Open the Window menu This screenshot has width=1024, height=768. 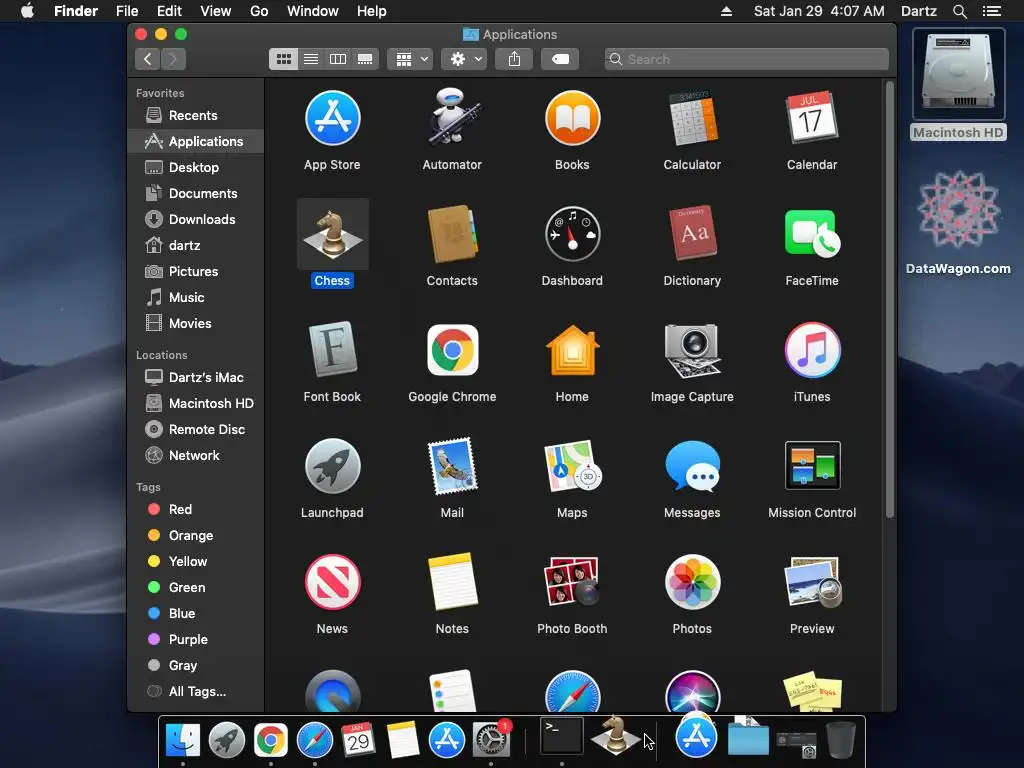(313, 11)
